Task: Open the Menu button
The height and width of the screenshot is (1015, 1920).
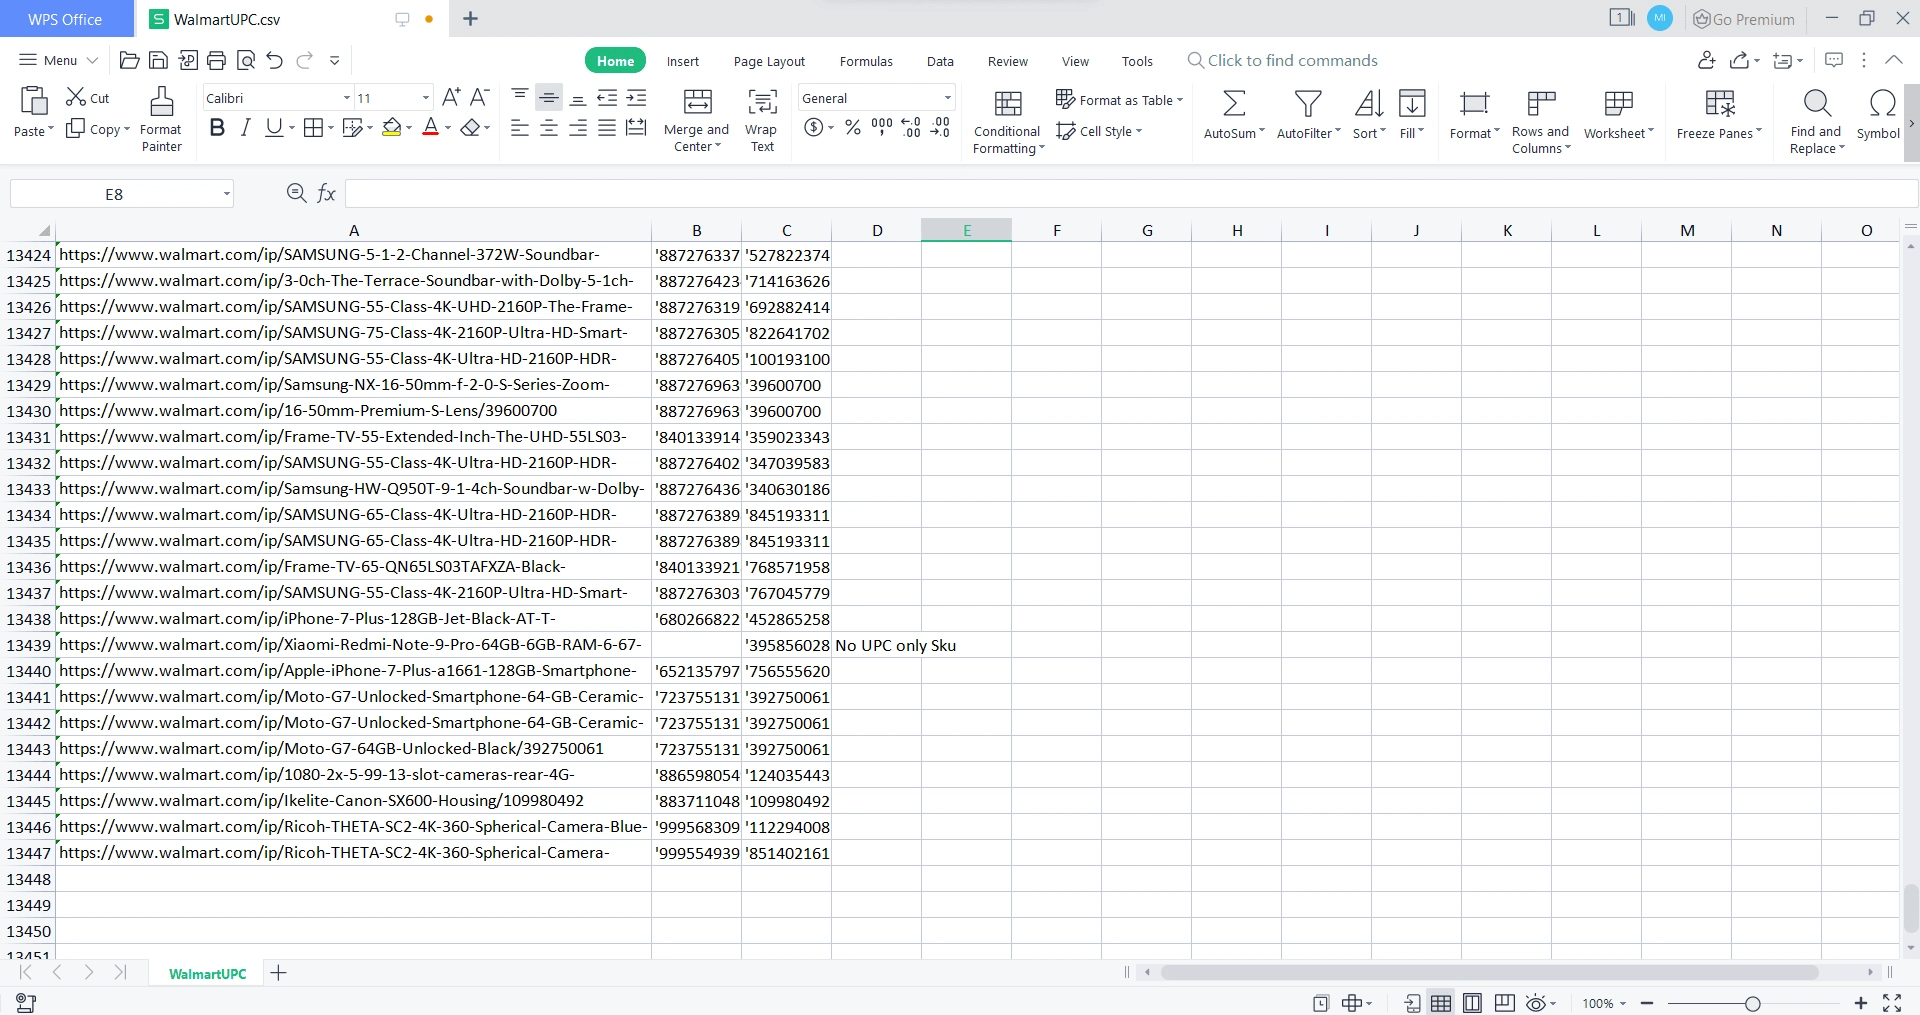Action: (58, 60)
